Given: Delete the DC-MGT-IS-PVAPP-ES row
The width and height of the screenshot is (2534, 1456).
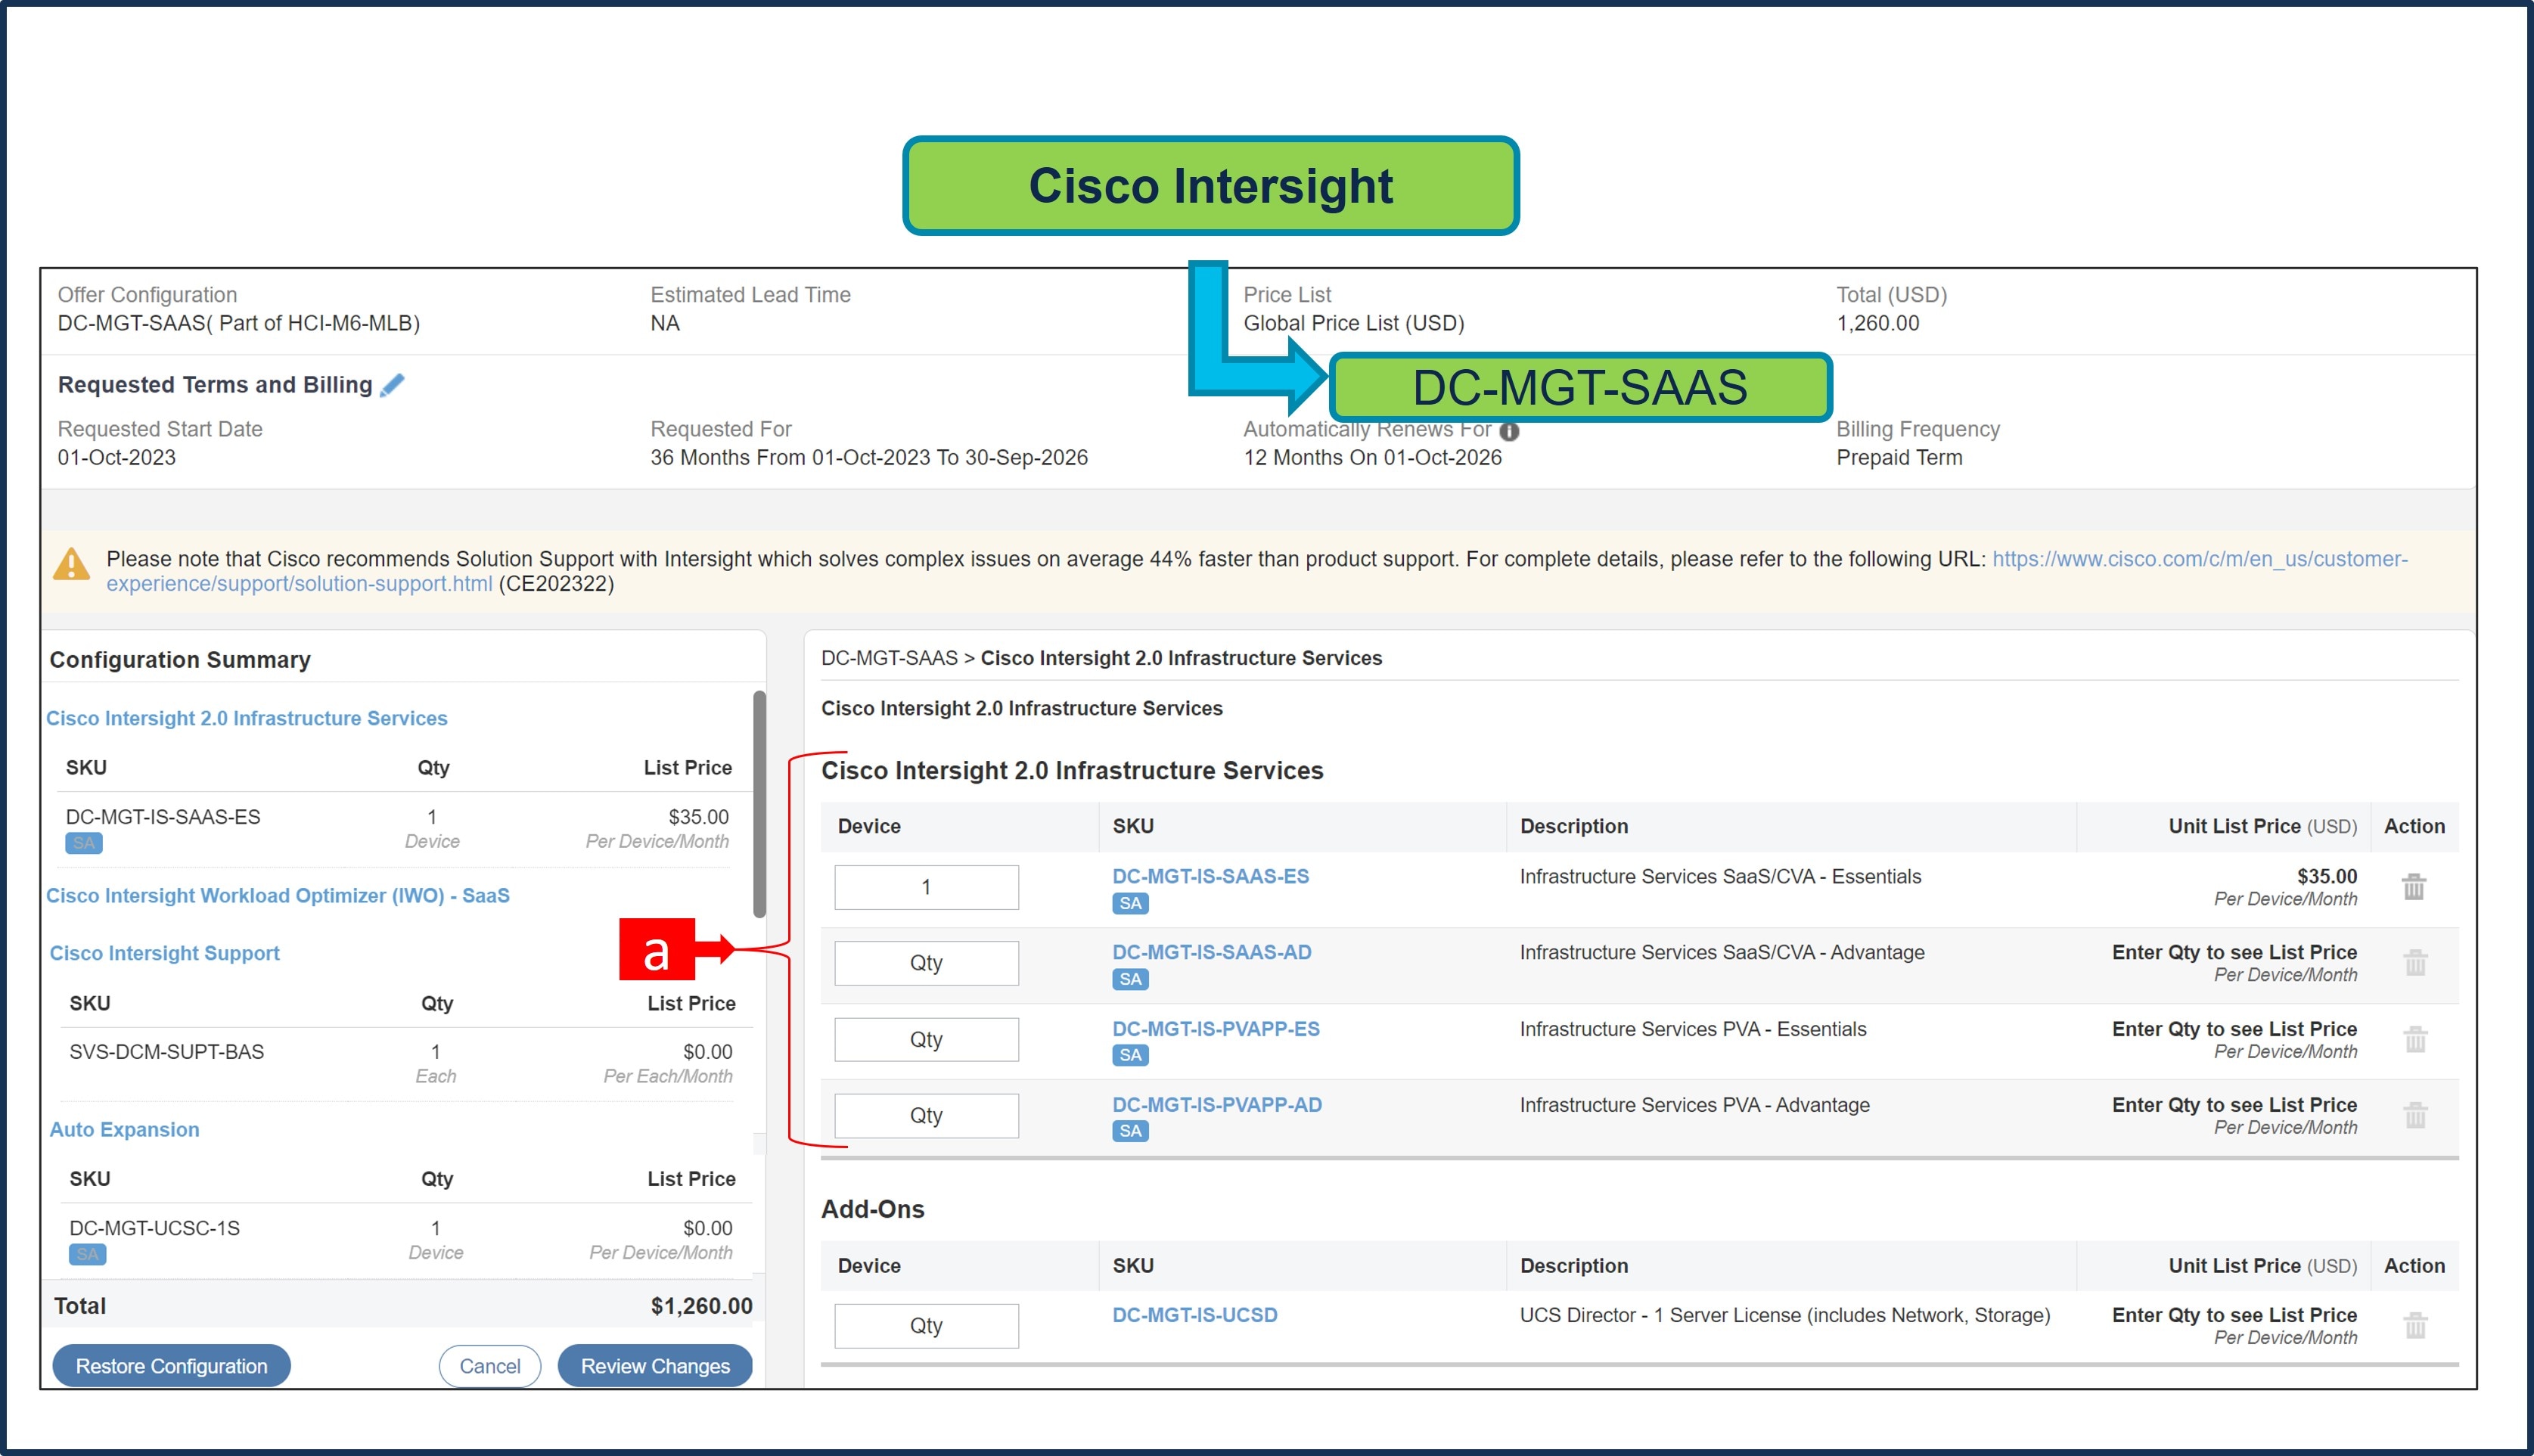Looking at the screenshot, I should click(x=2415, y=1039).
